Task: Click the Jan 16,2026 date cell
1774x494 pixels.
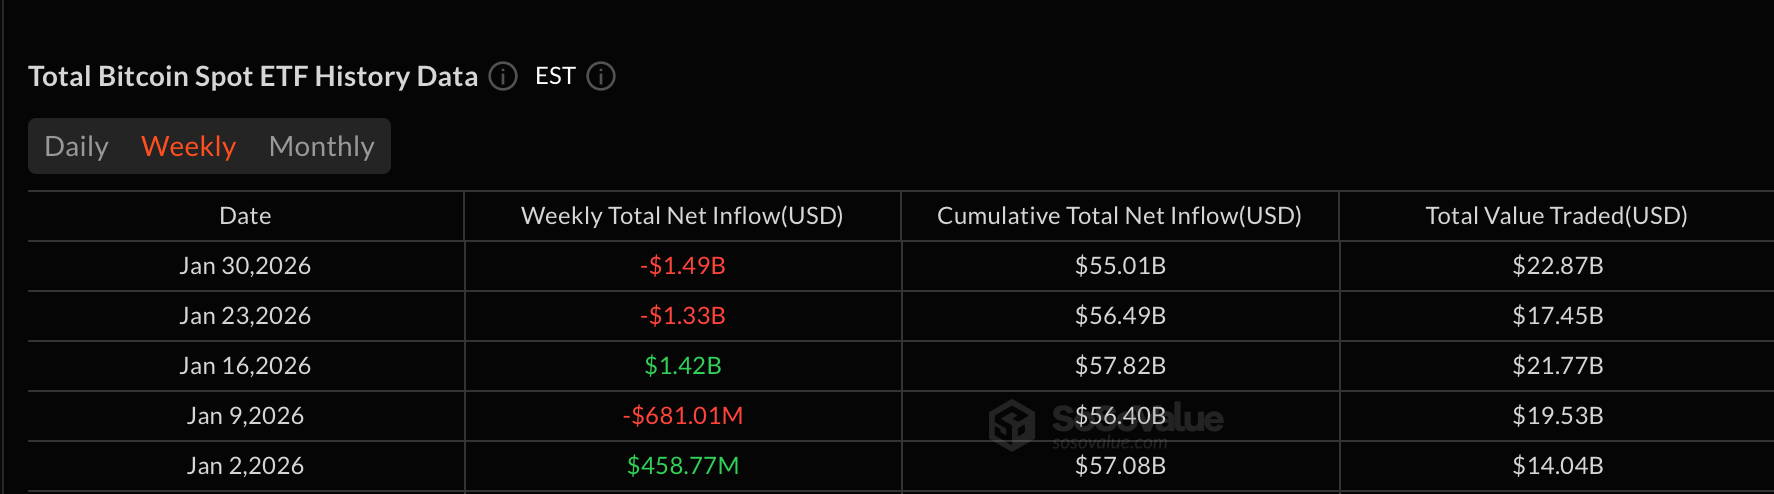Action: pos(245,366)
